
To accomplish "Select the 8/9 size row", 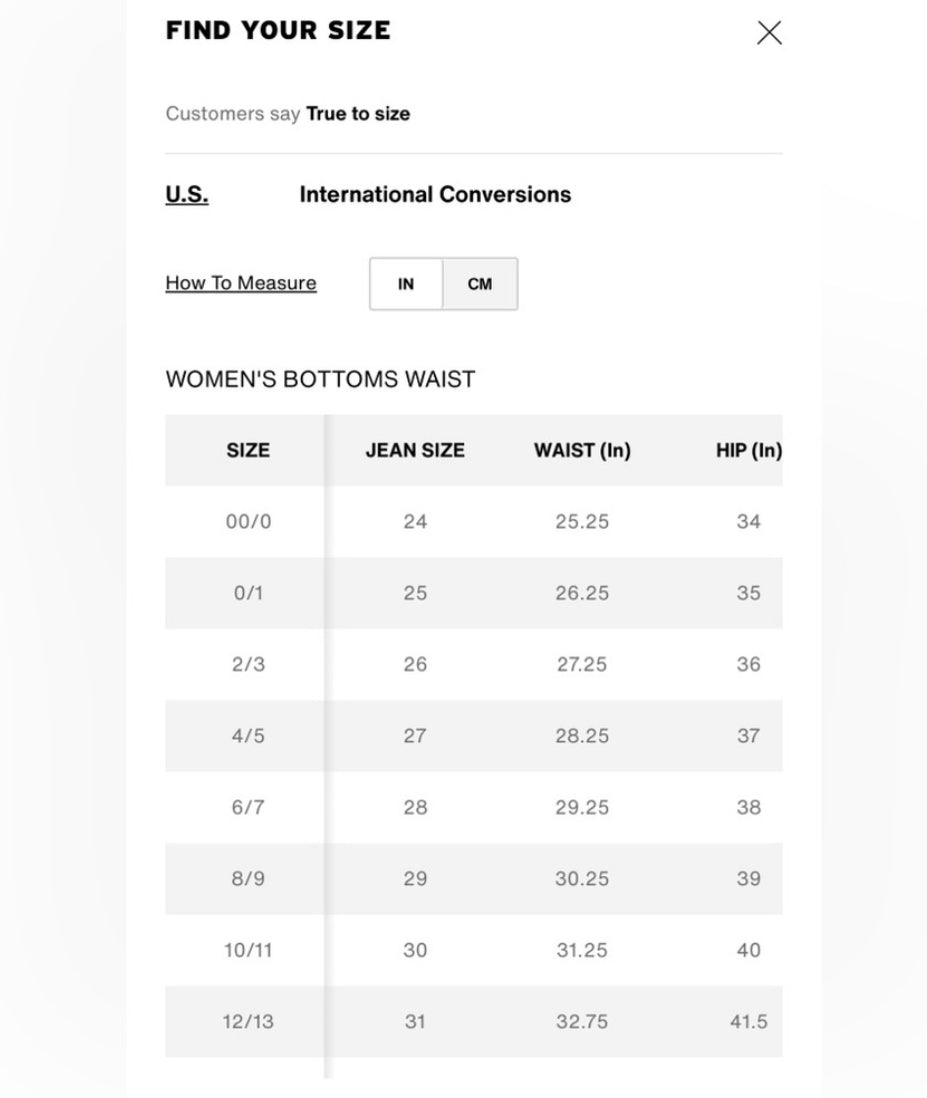I will pyautogui.click(x=473, y=878).
